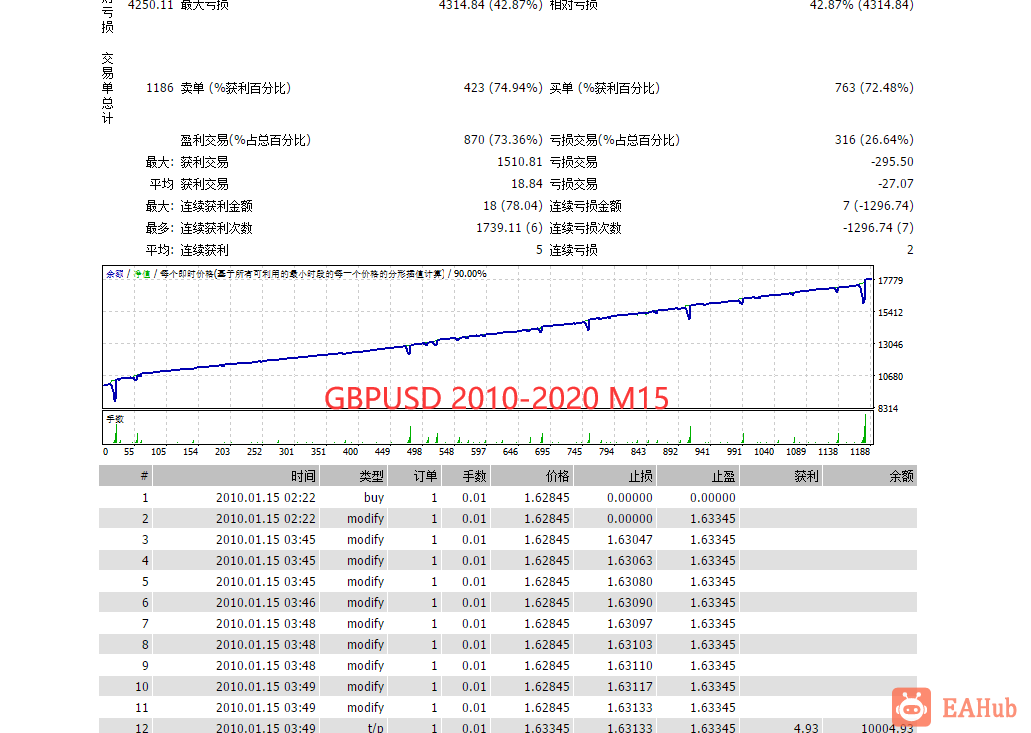Click time 2010.01.15 03:46 in row 6
This screenshot has width=1031, height=733.
click(266, 603)
